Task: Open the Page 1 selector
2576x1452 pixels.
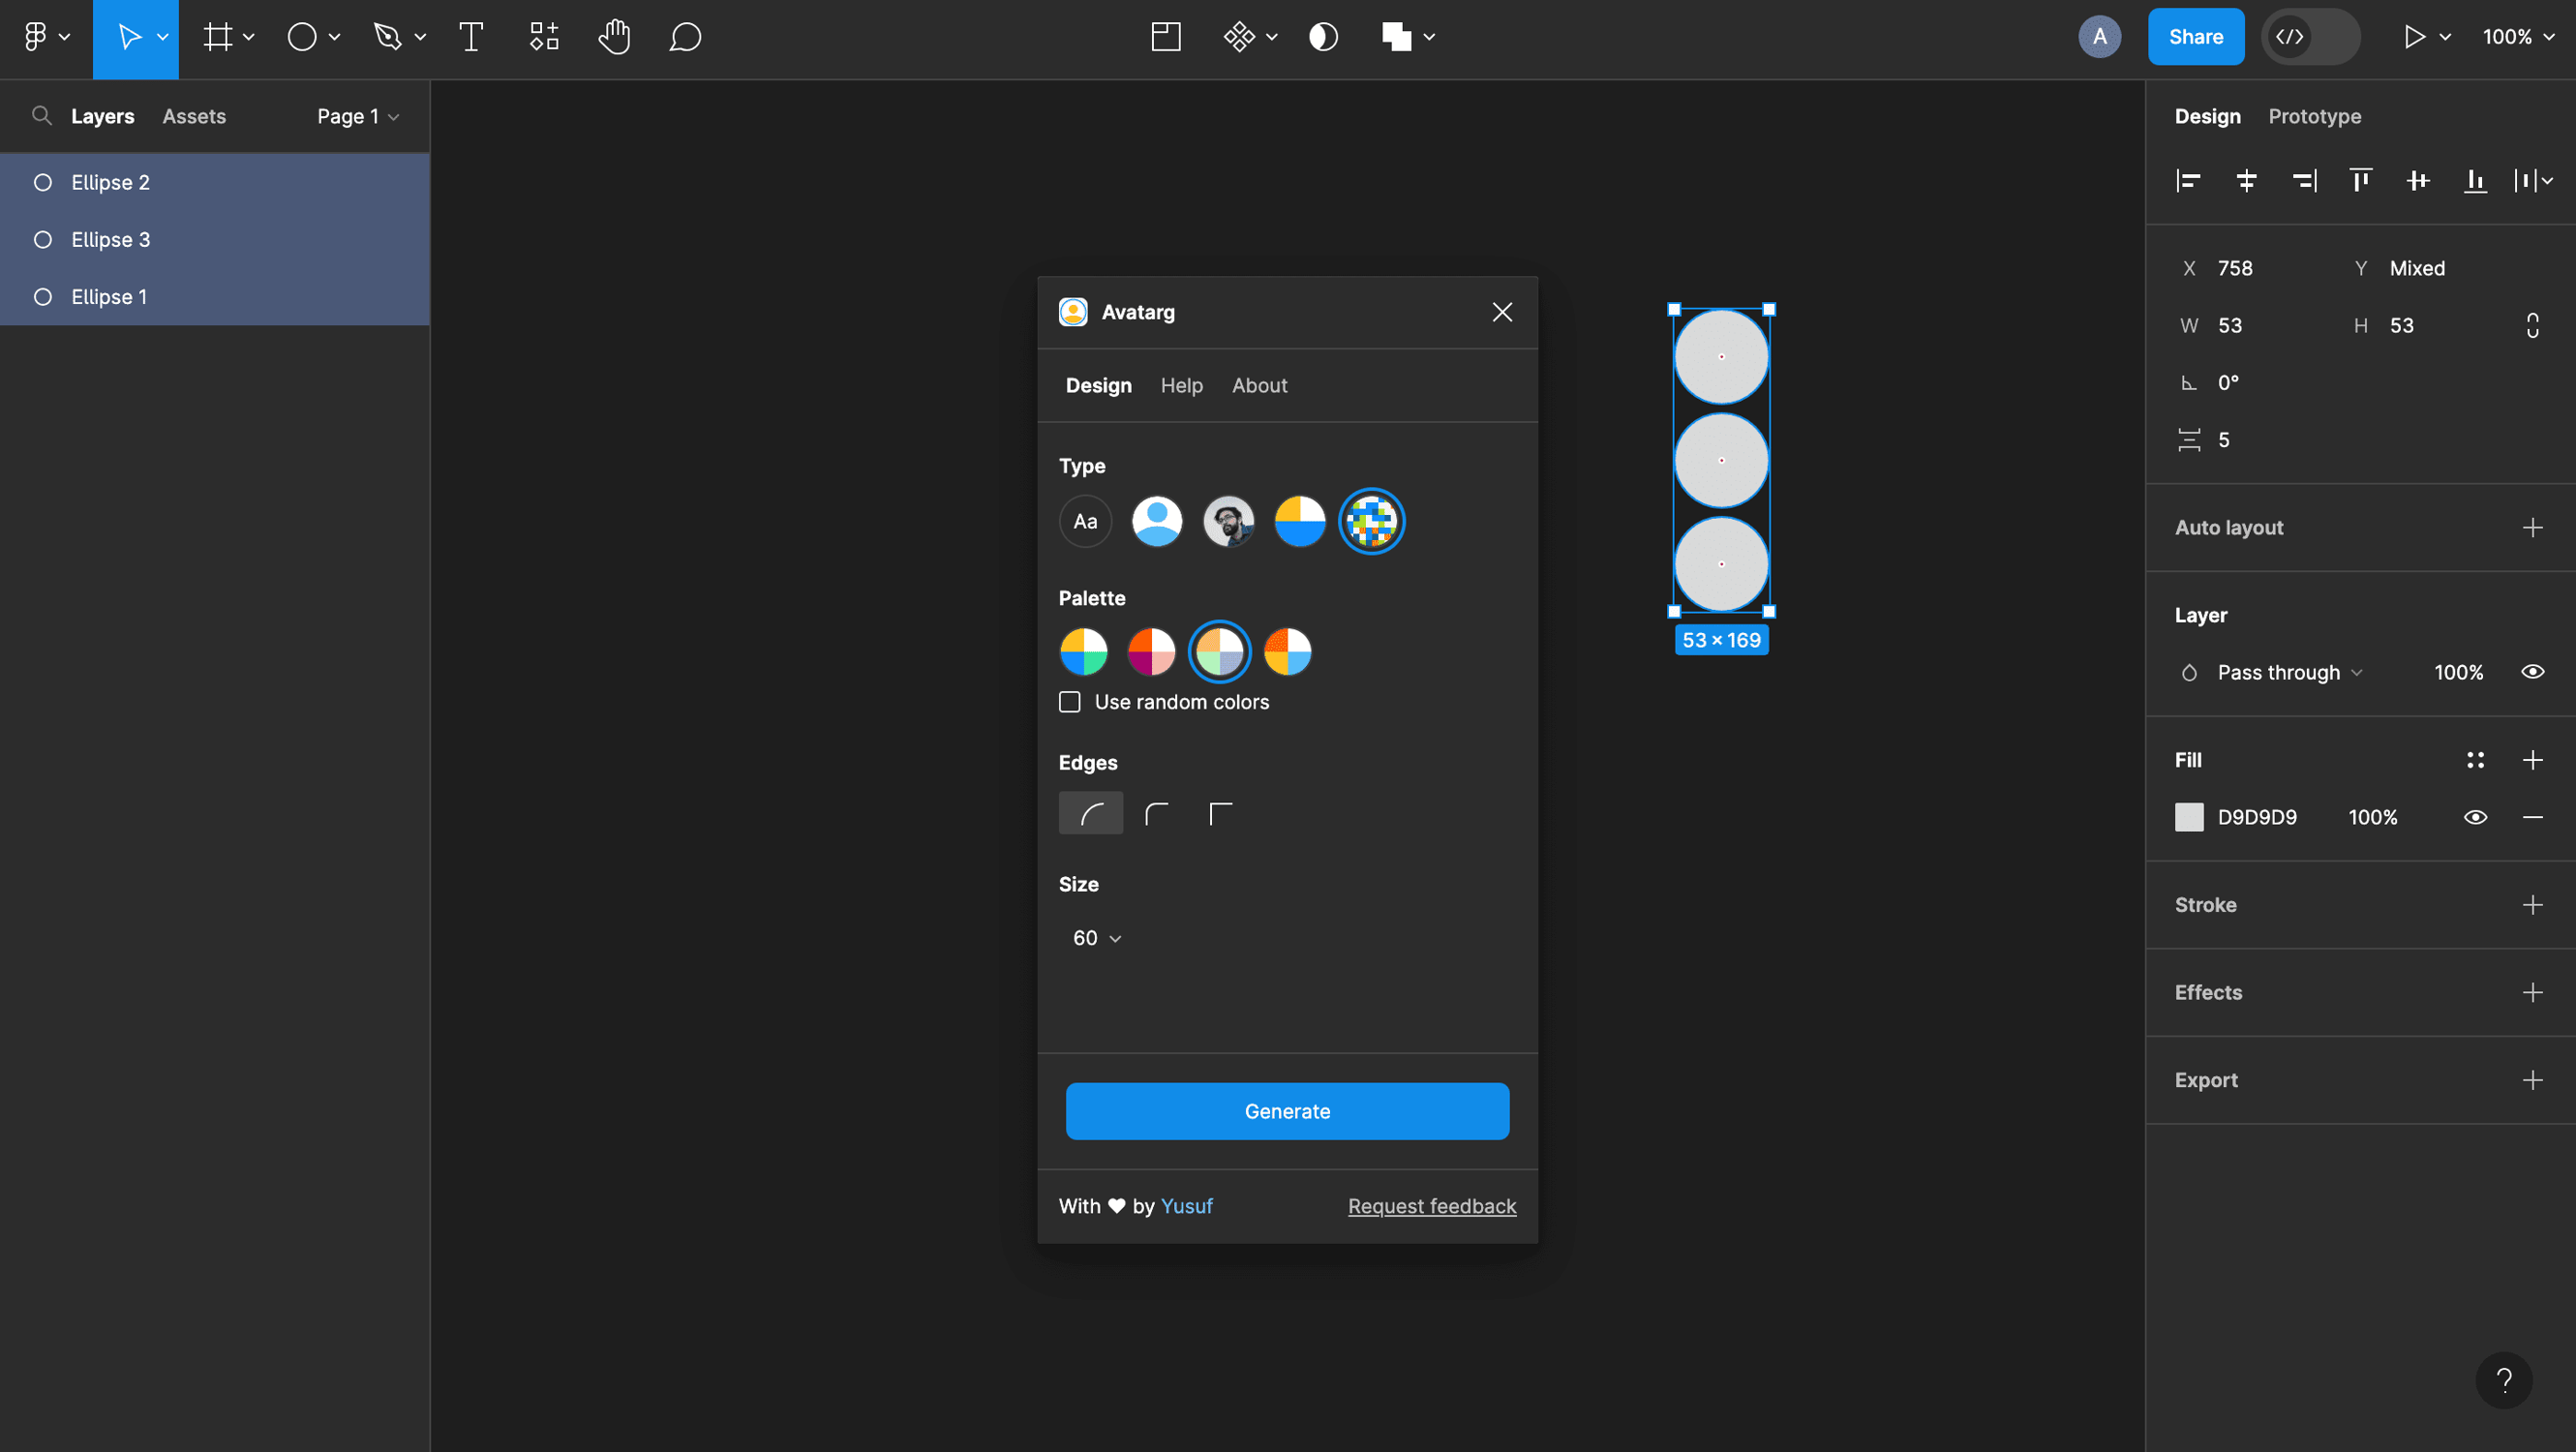Action: (x=357, y=116)
